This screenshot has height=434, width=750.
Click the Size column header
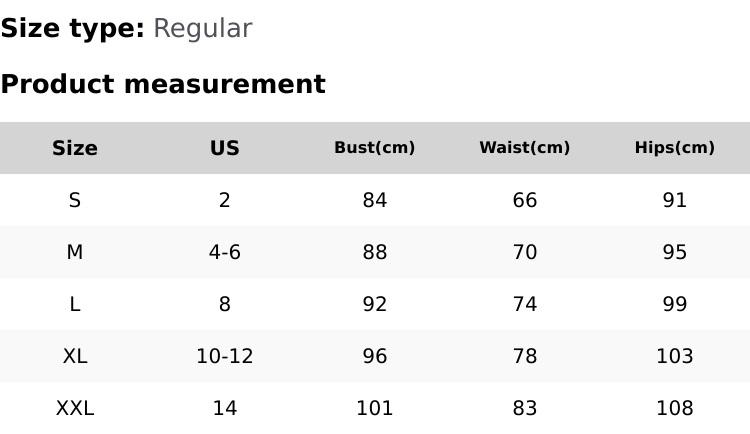(x=75, y=148)
